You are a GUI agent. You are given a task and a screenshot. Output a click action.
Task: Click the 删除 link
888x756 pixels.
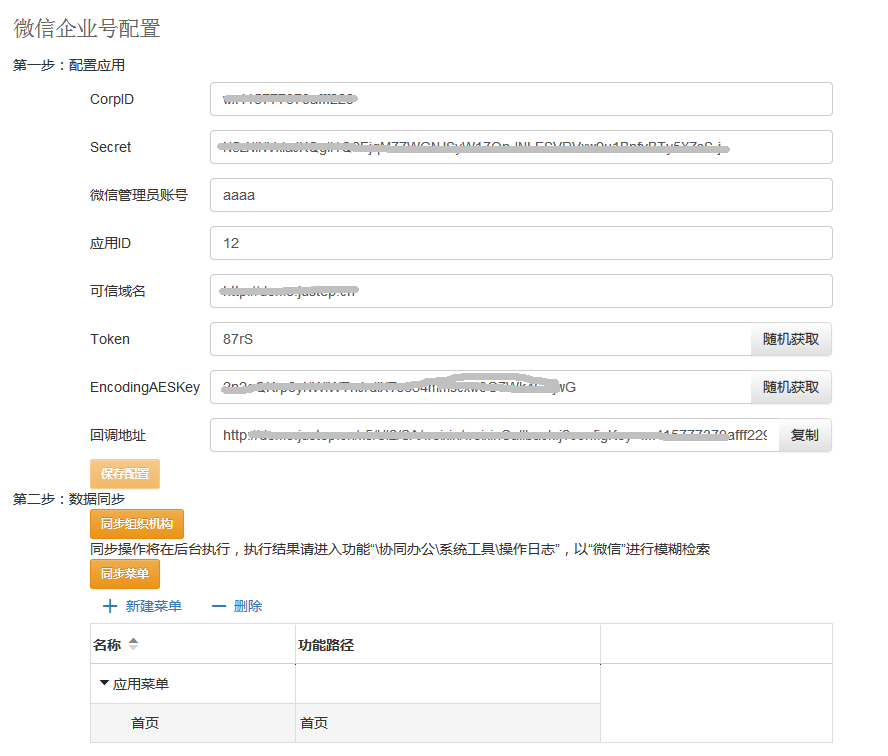pyautogui.click(x=247, y=606)
